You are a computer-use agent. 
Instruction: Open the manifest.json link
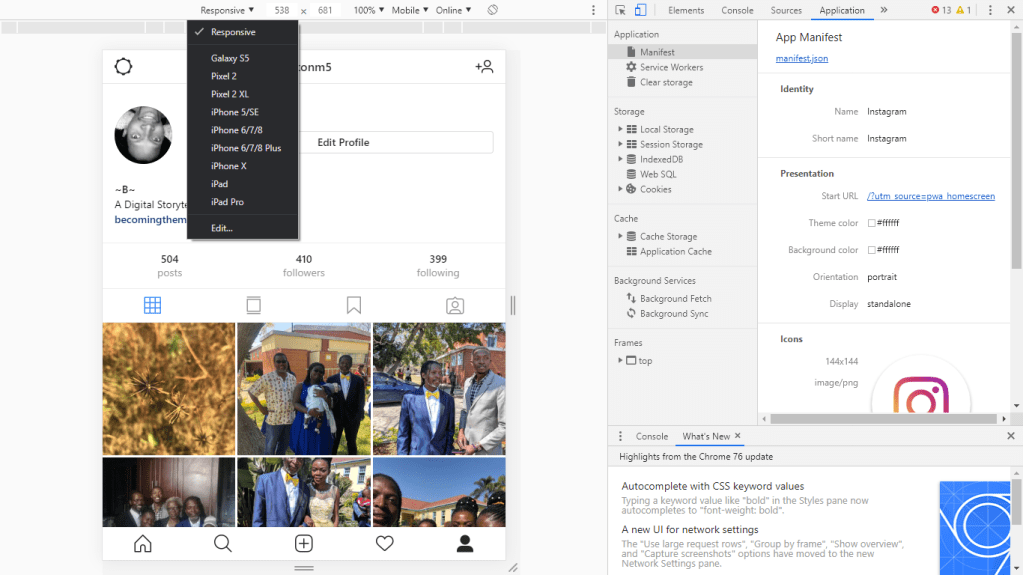click(x=801, y=58)
